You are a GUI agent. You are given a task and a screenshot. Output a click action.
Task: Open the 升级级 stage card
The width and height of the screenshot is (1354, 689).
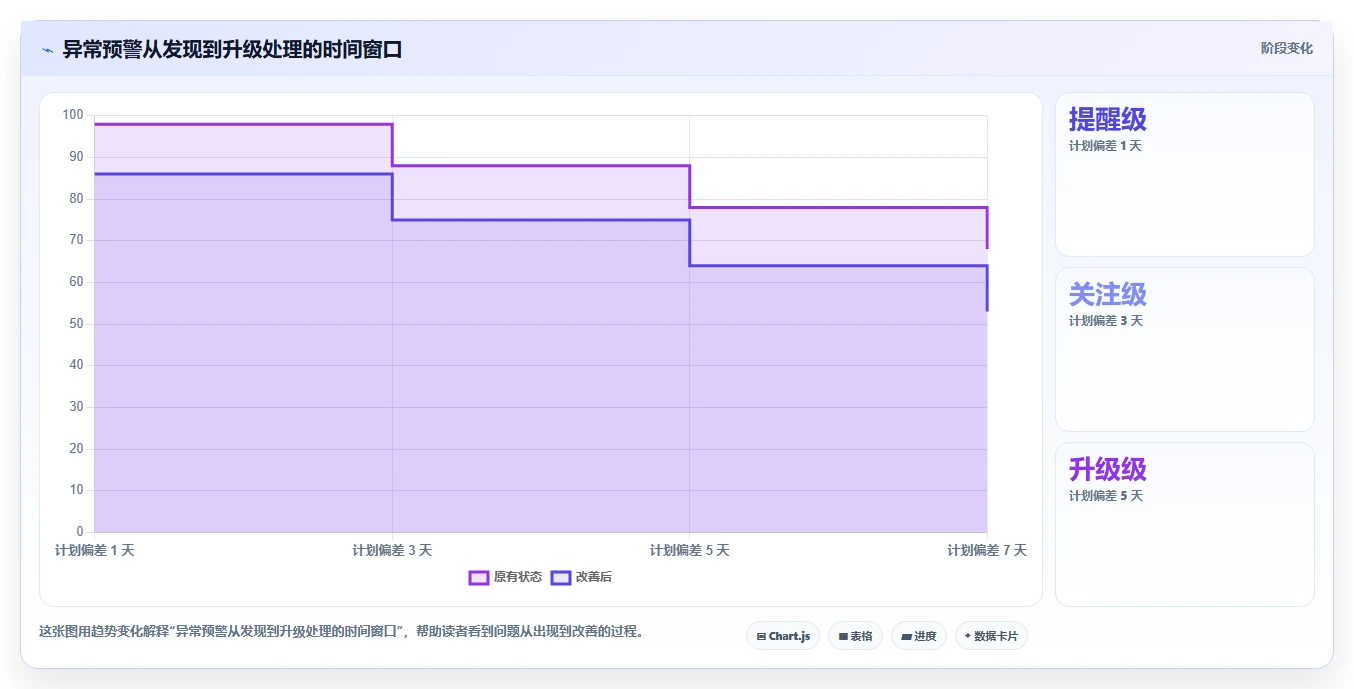click(1185, 524)
